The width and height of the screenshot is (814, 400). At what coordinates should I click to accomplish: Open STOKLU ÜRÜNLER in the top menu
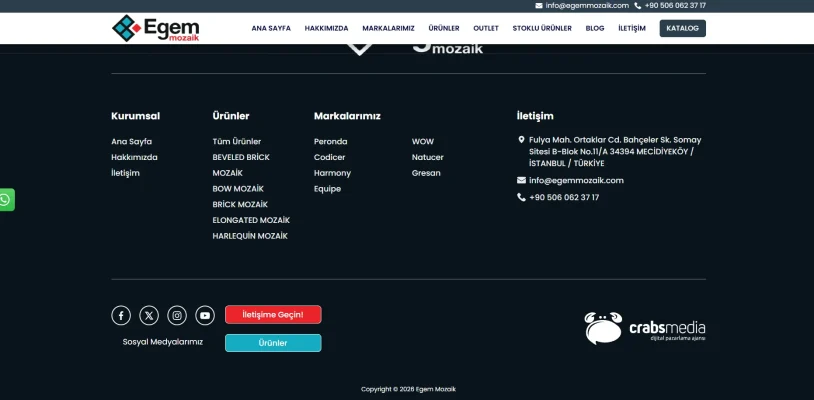tap(542, 29)
